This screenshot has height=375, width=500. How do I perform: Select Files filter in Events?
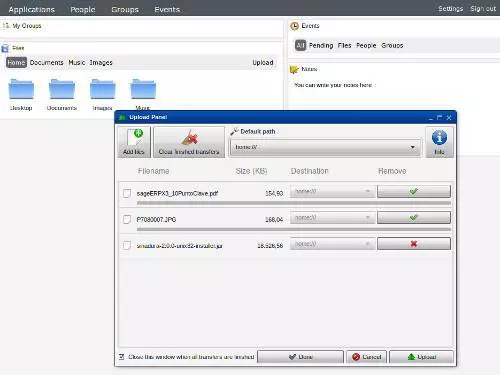[x=344, y=45]
